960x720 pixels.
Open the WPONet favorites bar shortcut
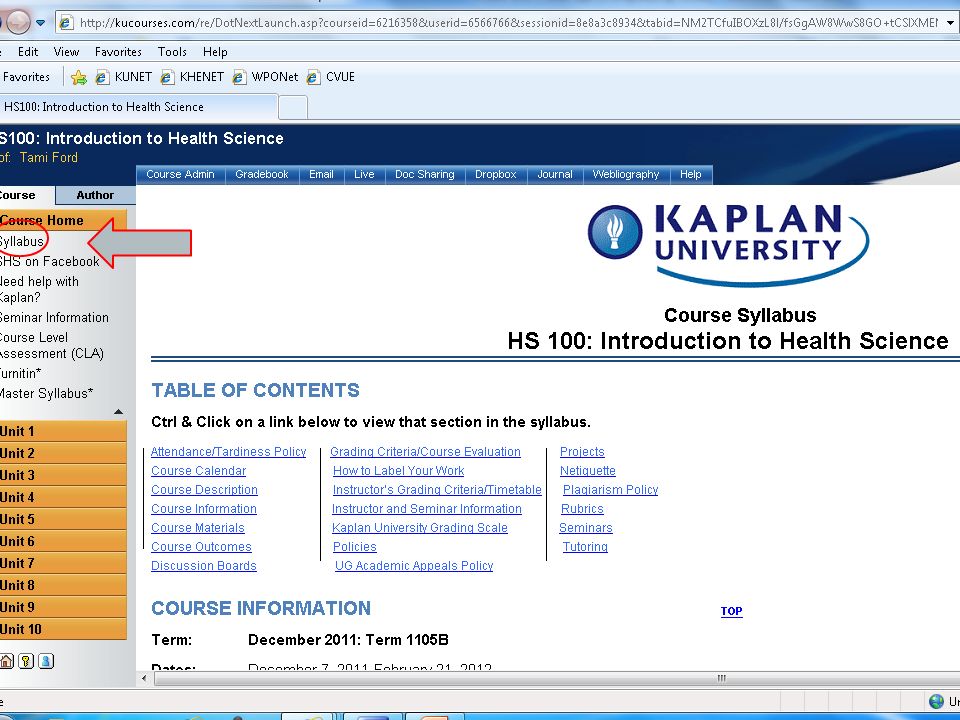point(266,77)
